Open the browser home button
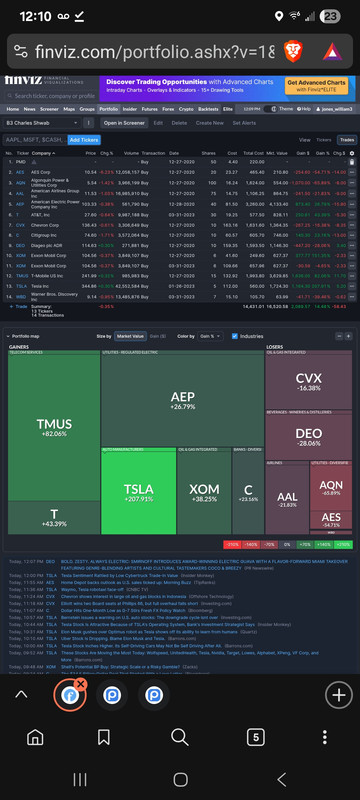Screen dimensions: 360x800 [35, 737]
